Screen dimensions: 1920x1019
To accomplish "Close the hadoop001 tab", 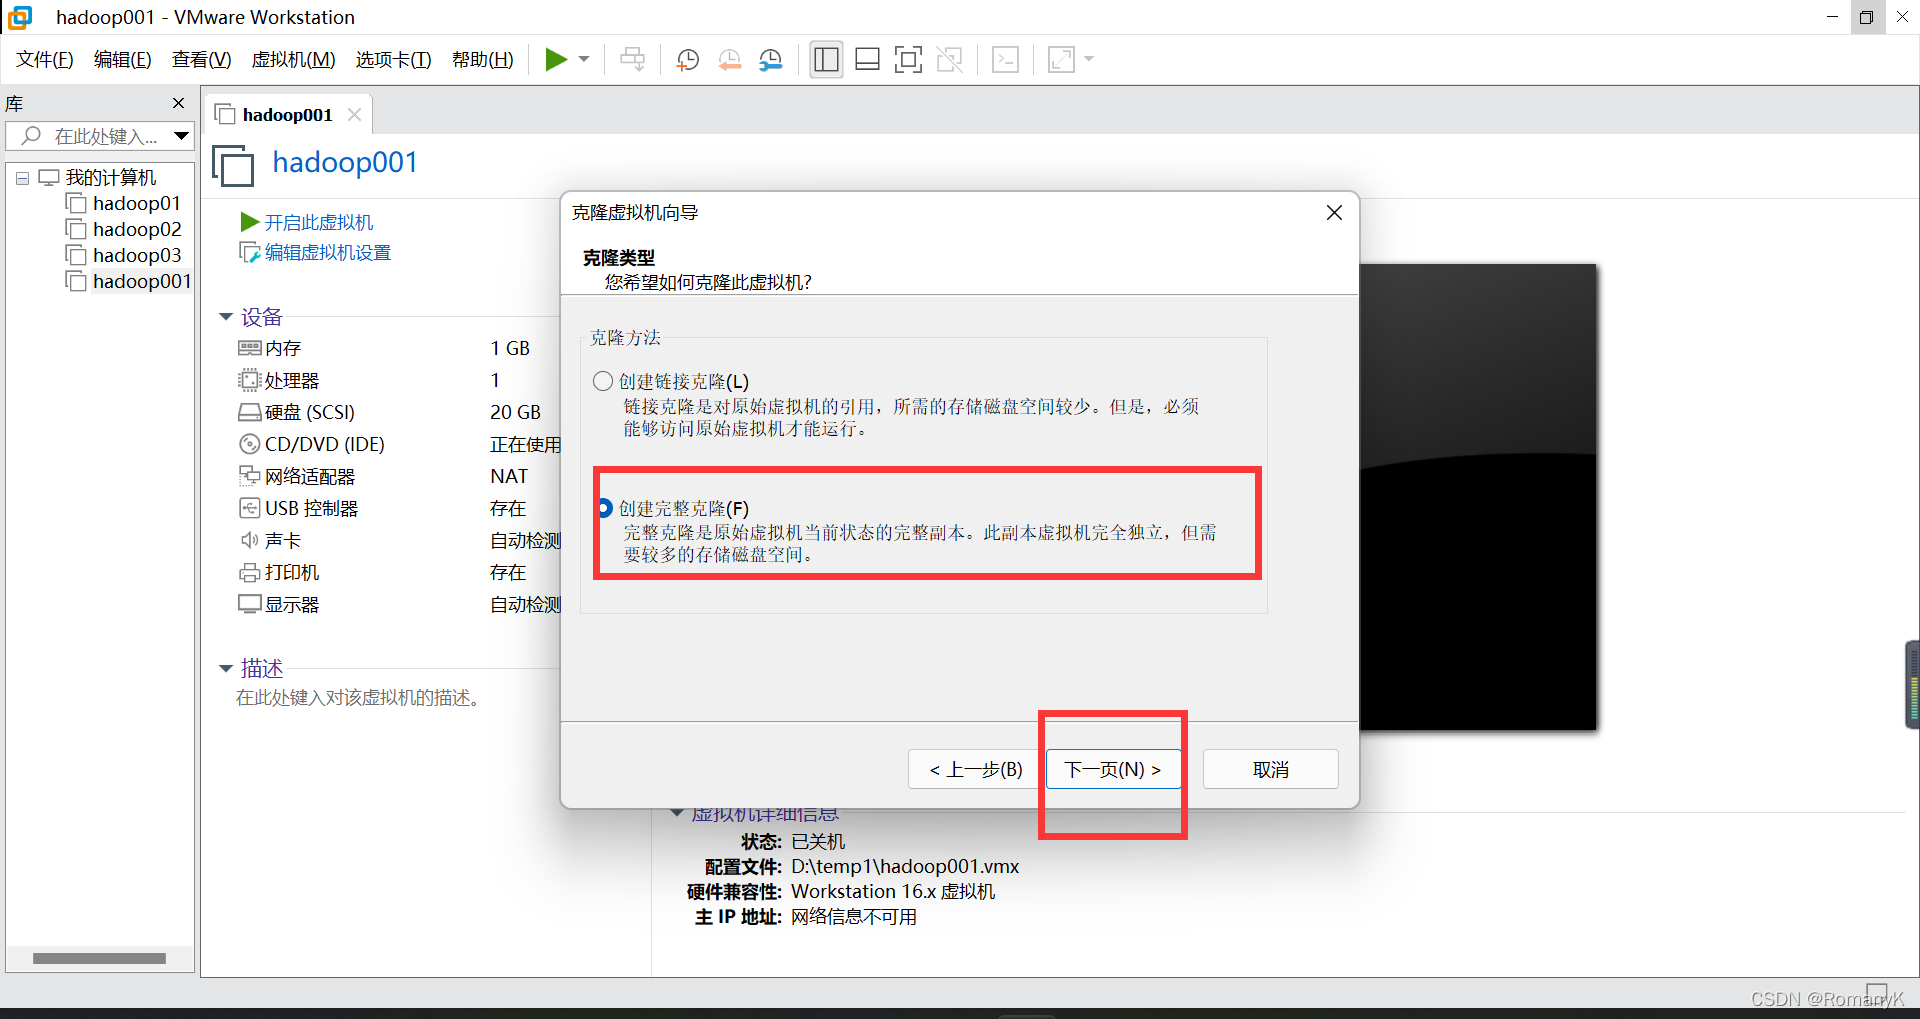I will pos(354,115).
